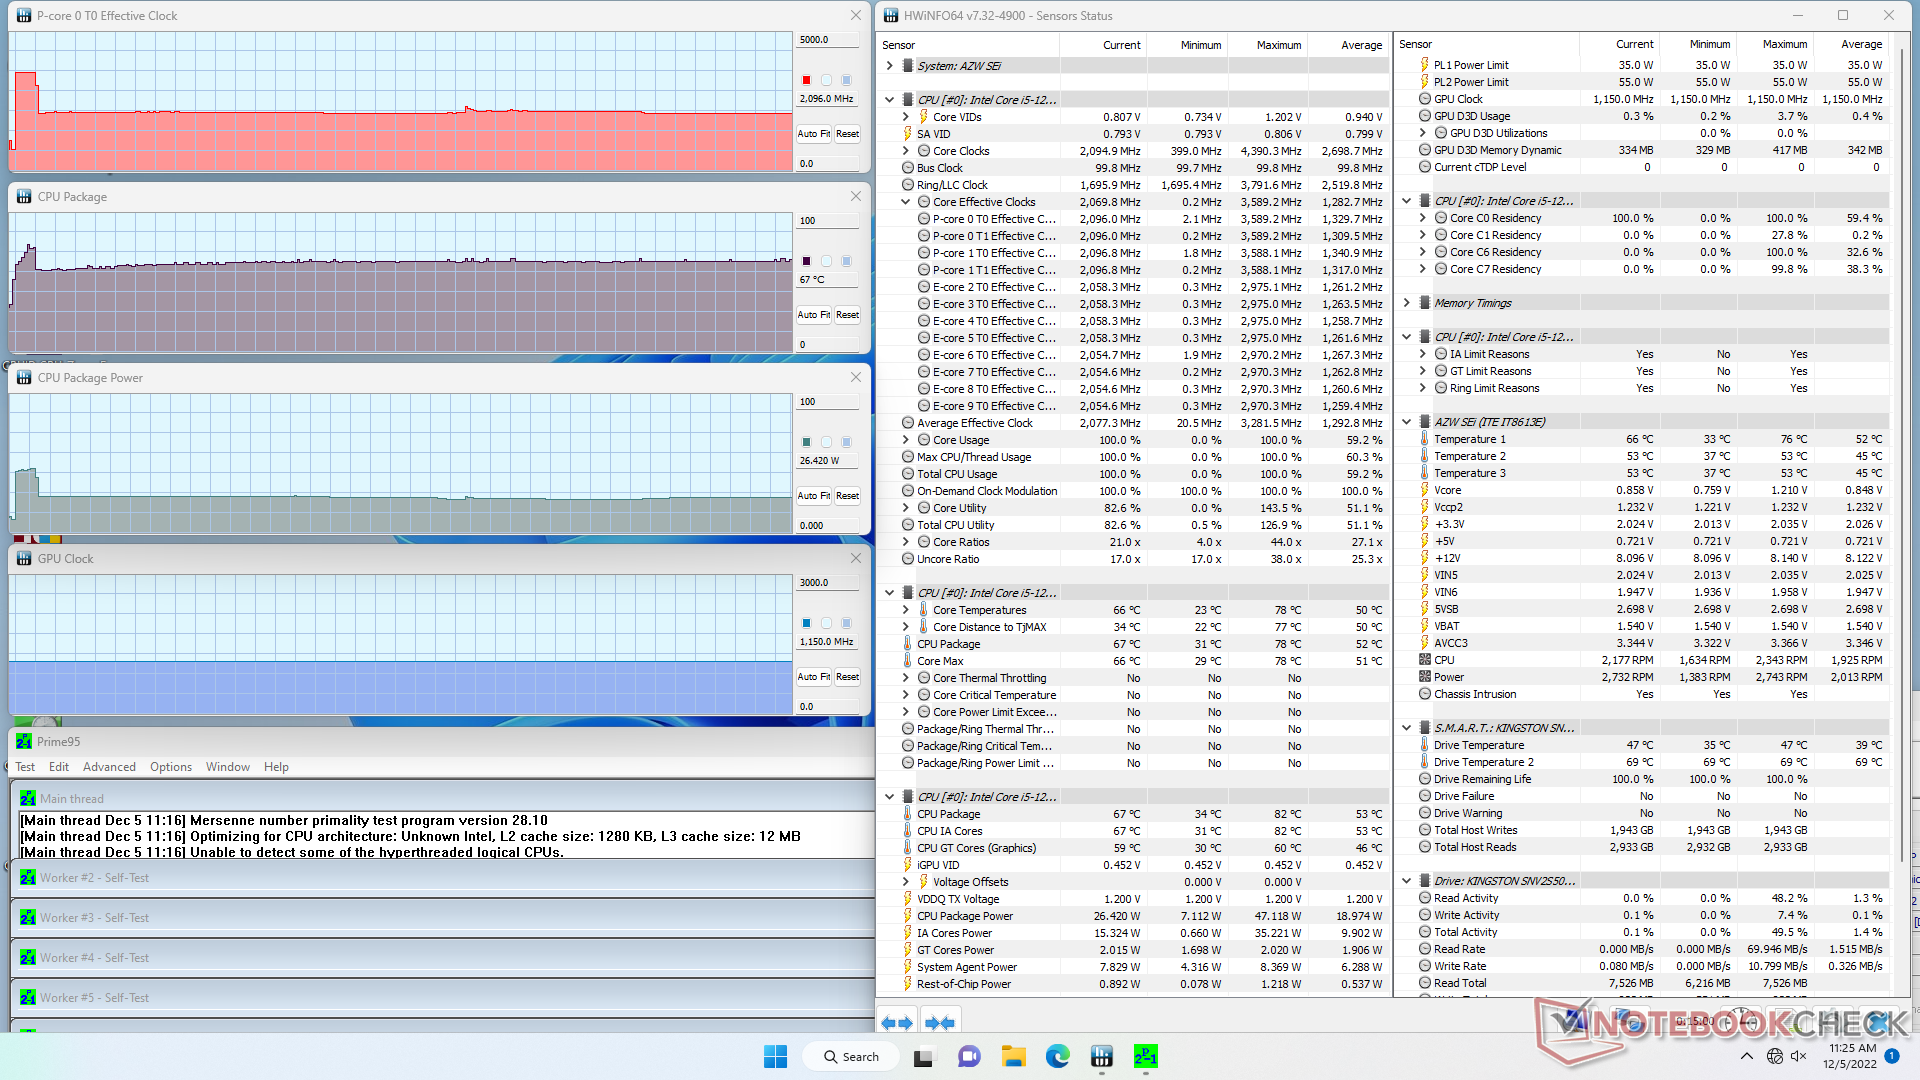Viewport: 1920px width, 1080px height.
Task: Open File Explorer from the taskbar
Action: pyautogui.click(x=1013, y=1056)
